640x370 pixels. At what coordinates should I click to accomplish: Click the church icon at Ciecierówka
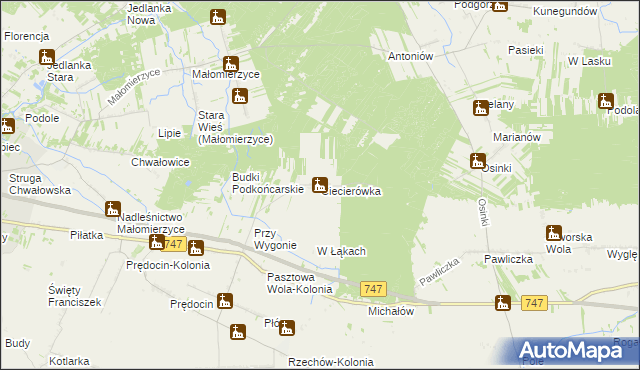(x=320, y=185)
